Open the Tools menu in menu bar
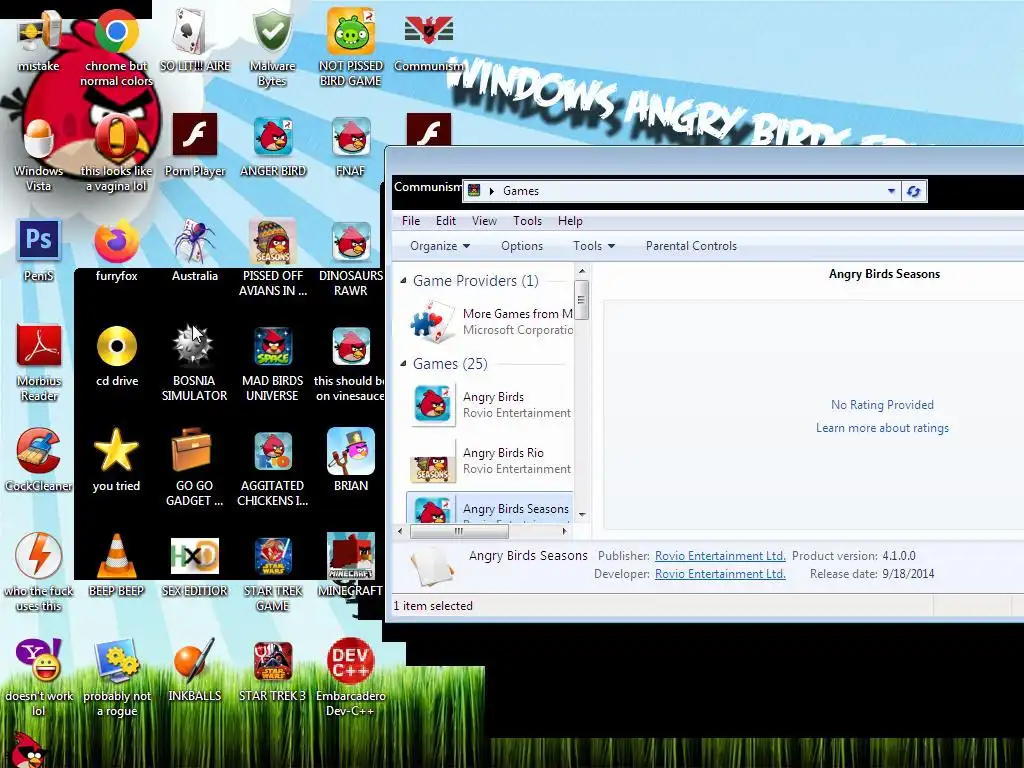Image resolution: width=1024 pixels, height=768 pixels. click(x=527, y=221)
